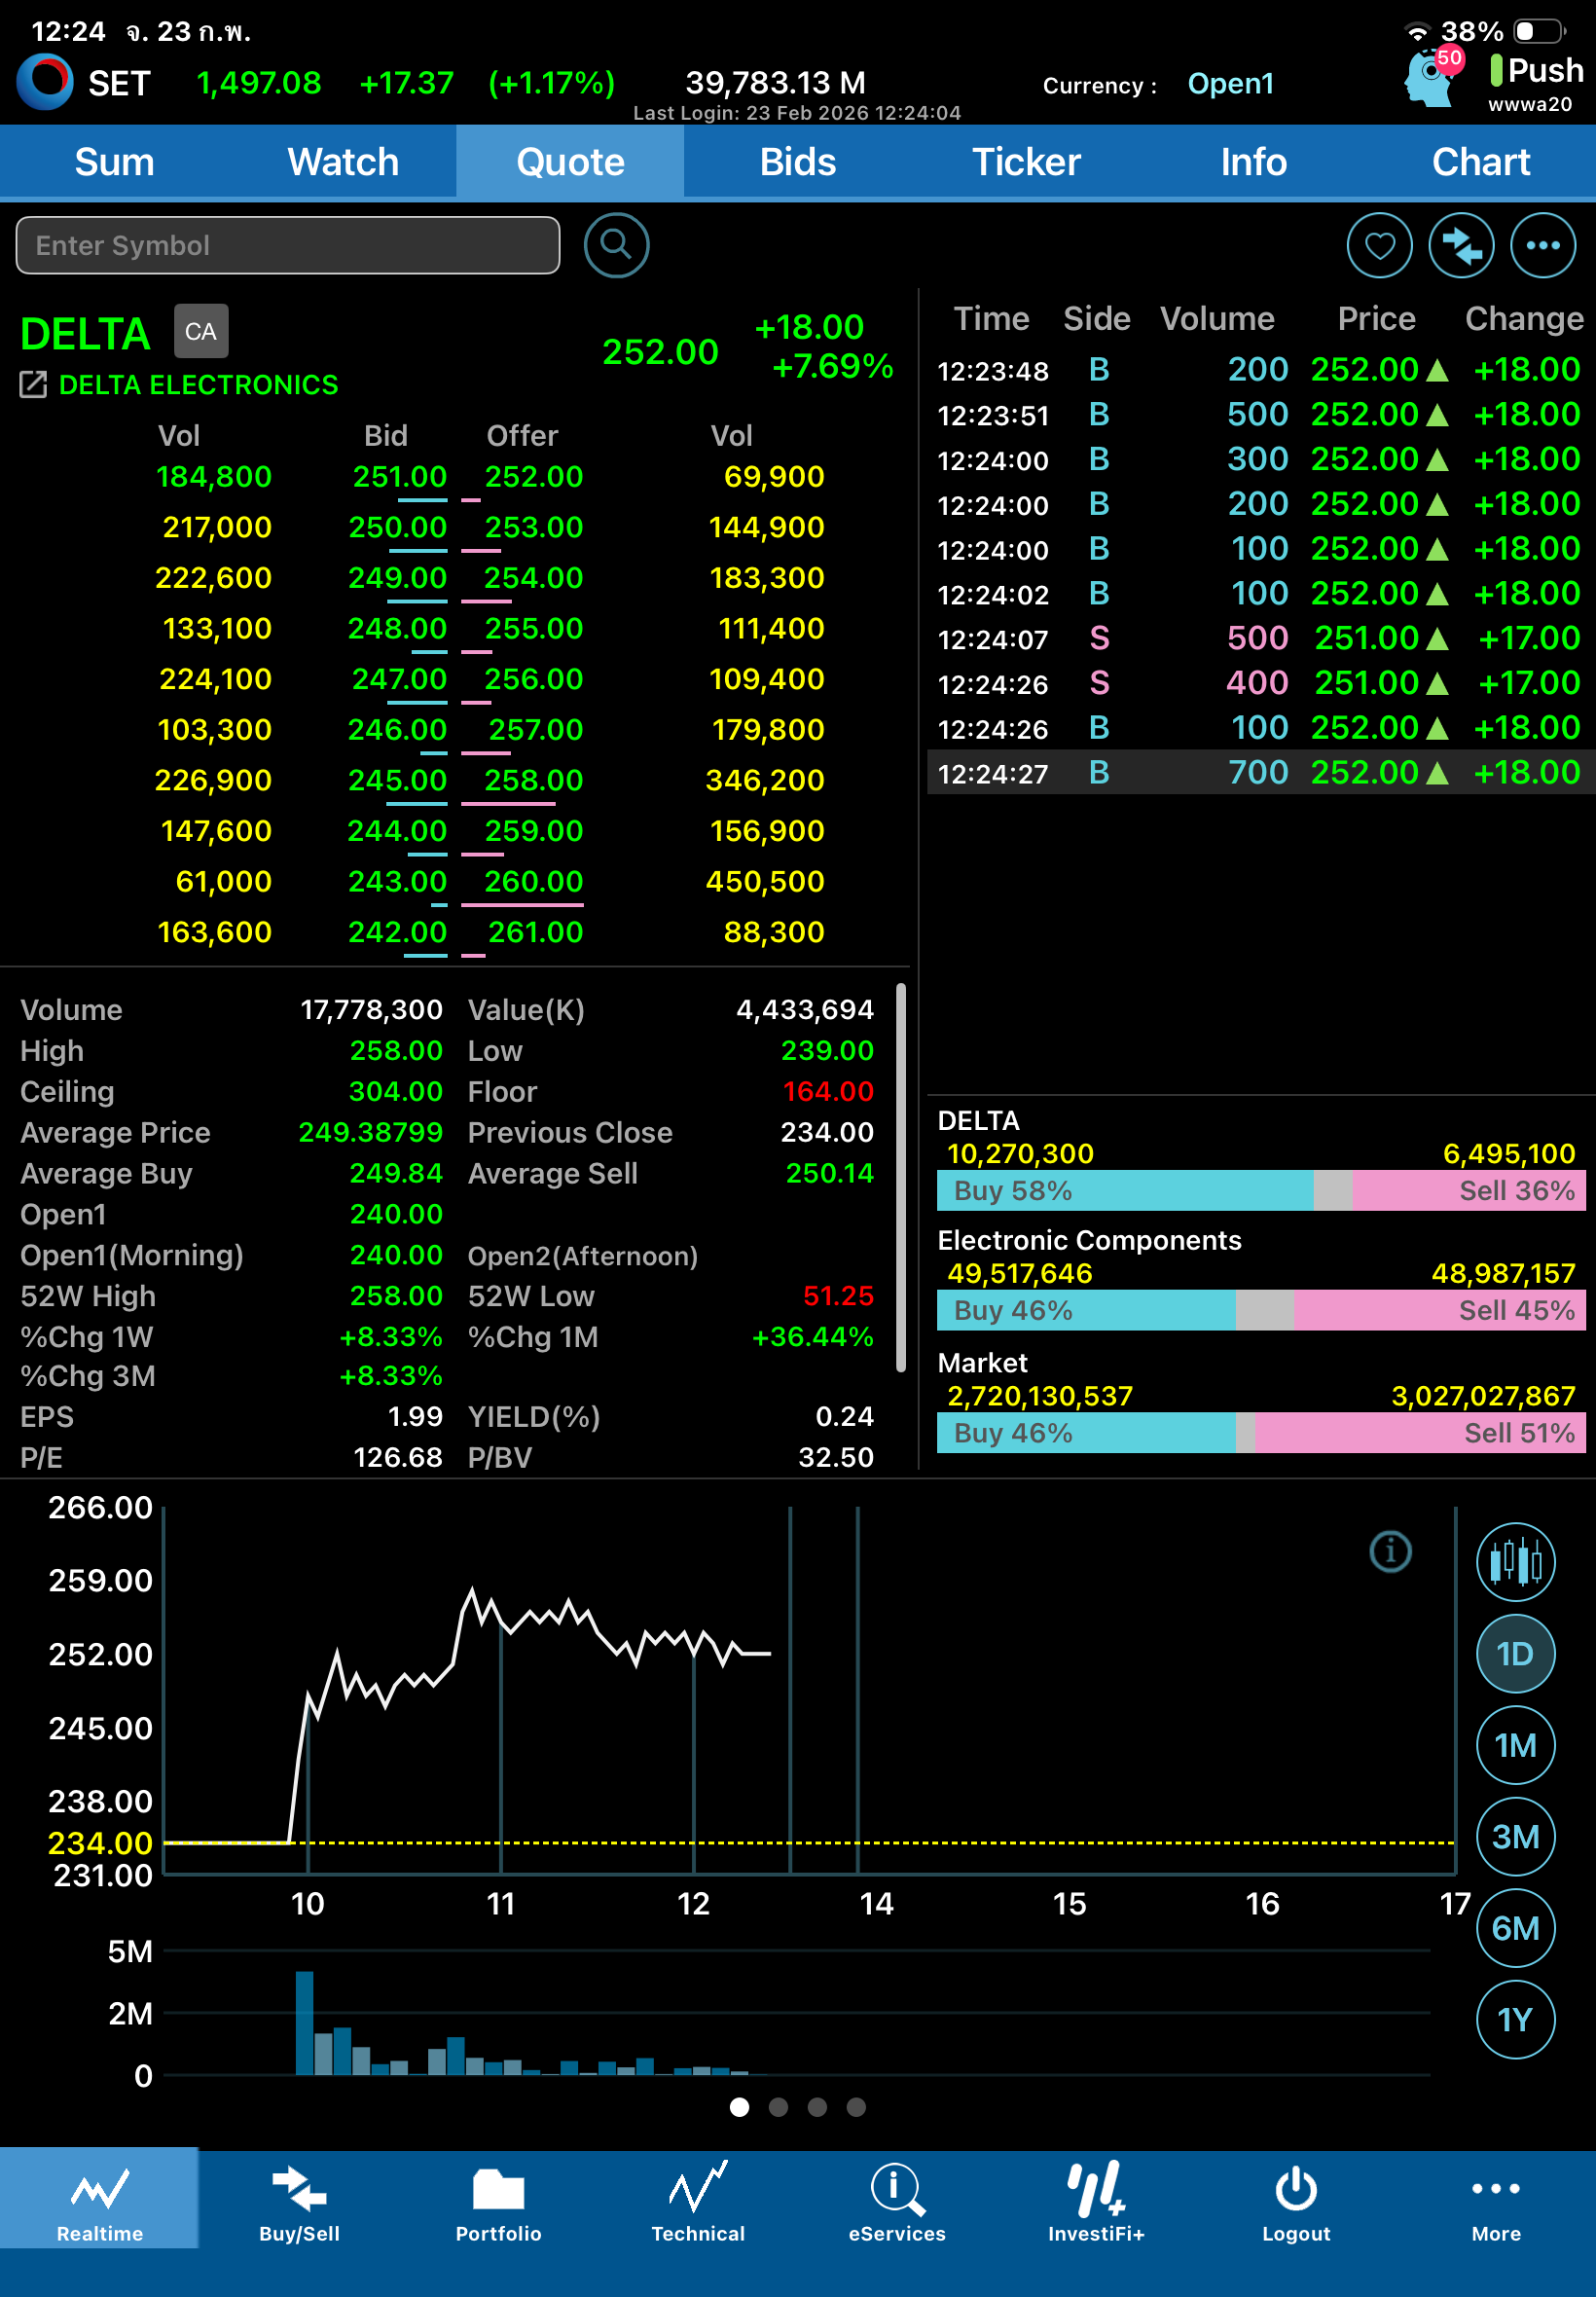Viewport: 1596px width, 2297px height.
Task: Tap the best bid price 251.00
Action: (399, 477)
